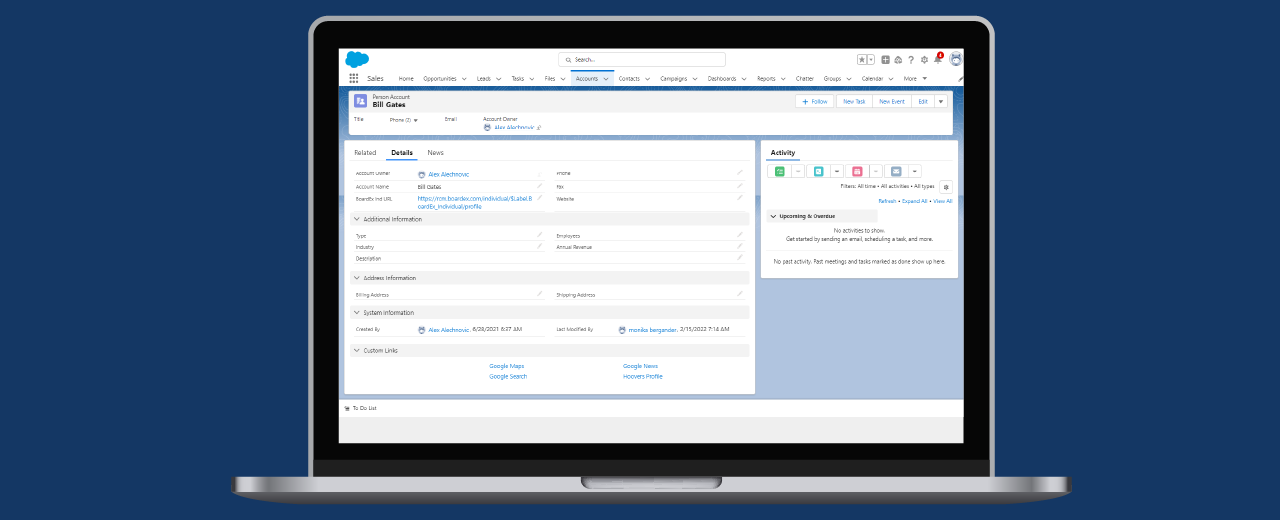Collapse the Upcoming & Overdue section
This screenshot has width=1280, height=520.
point(773,216)
